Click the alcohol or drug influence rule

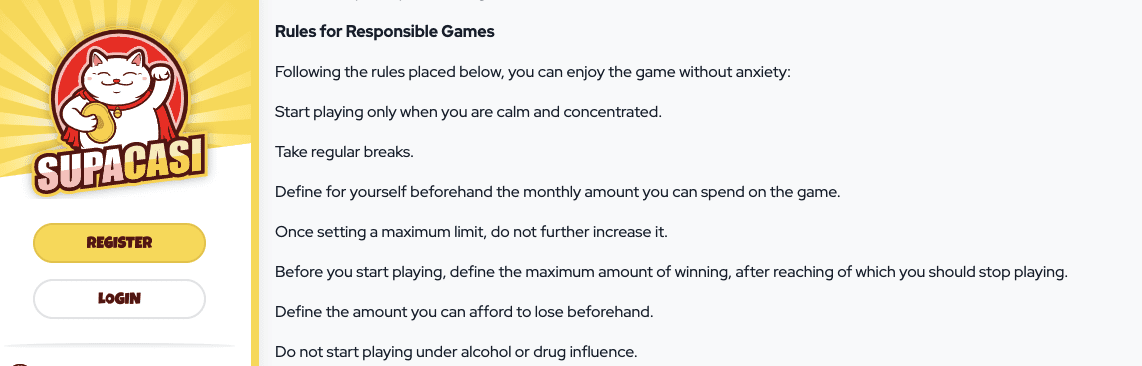pyautogui.click(x=456, y=353)
